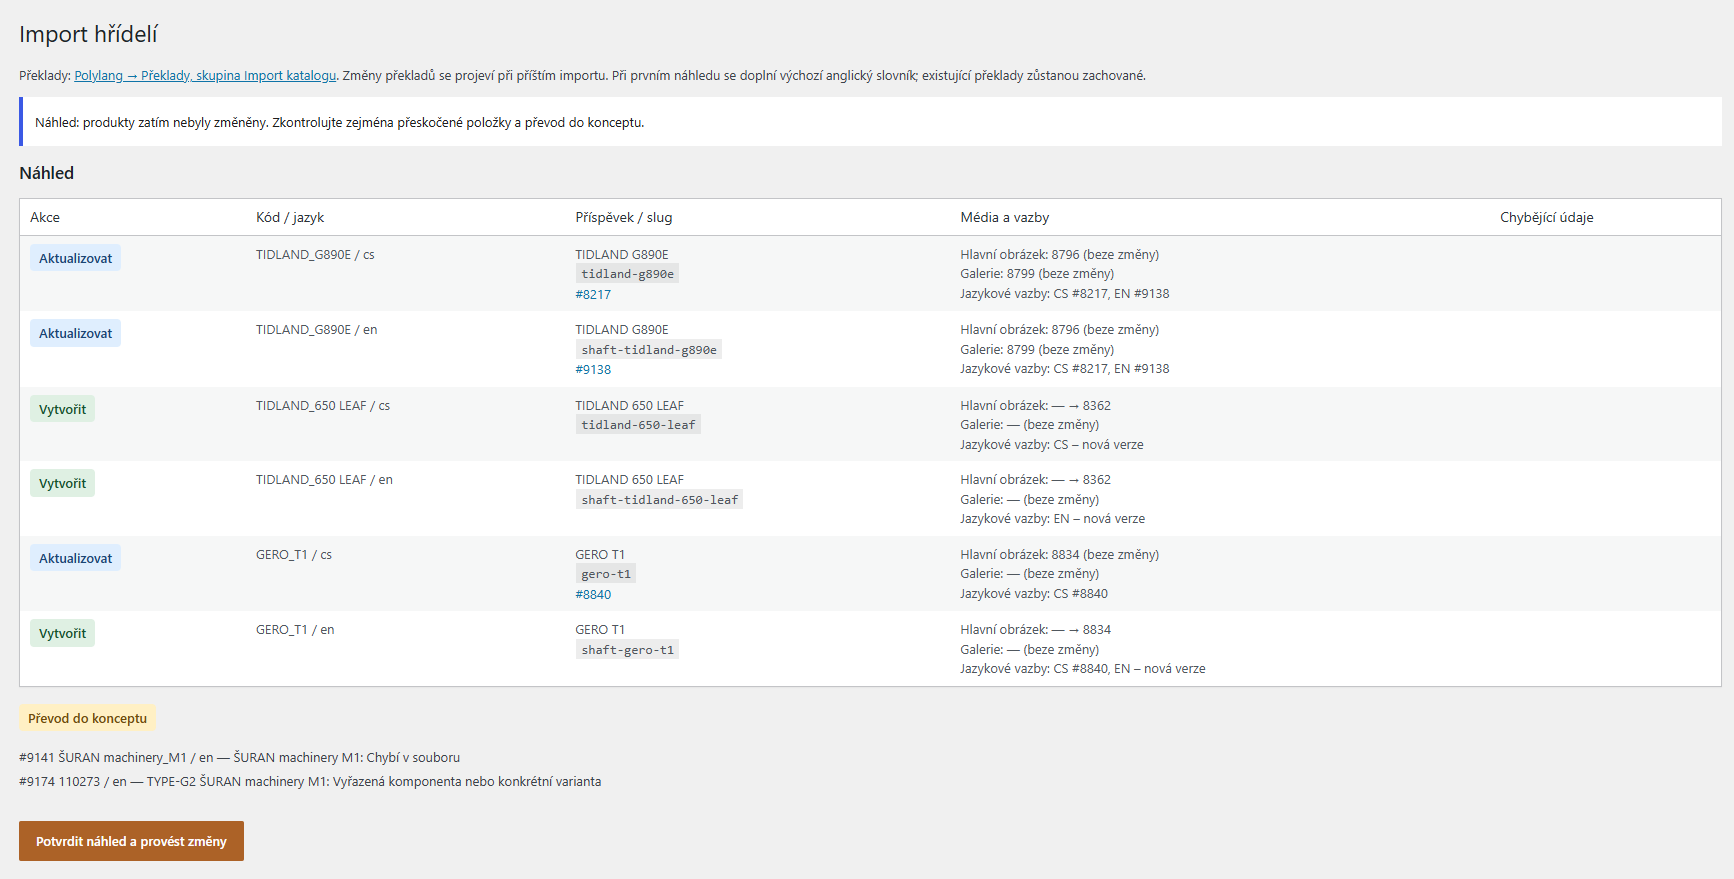Image resolution: width=1734 pixels, height=879 pixels.
Task: Open post link #8217
Action: coord(593,294)
